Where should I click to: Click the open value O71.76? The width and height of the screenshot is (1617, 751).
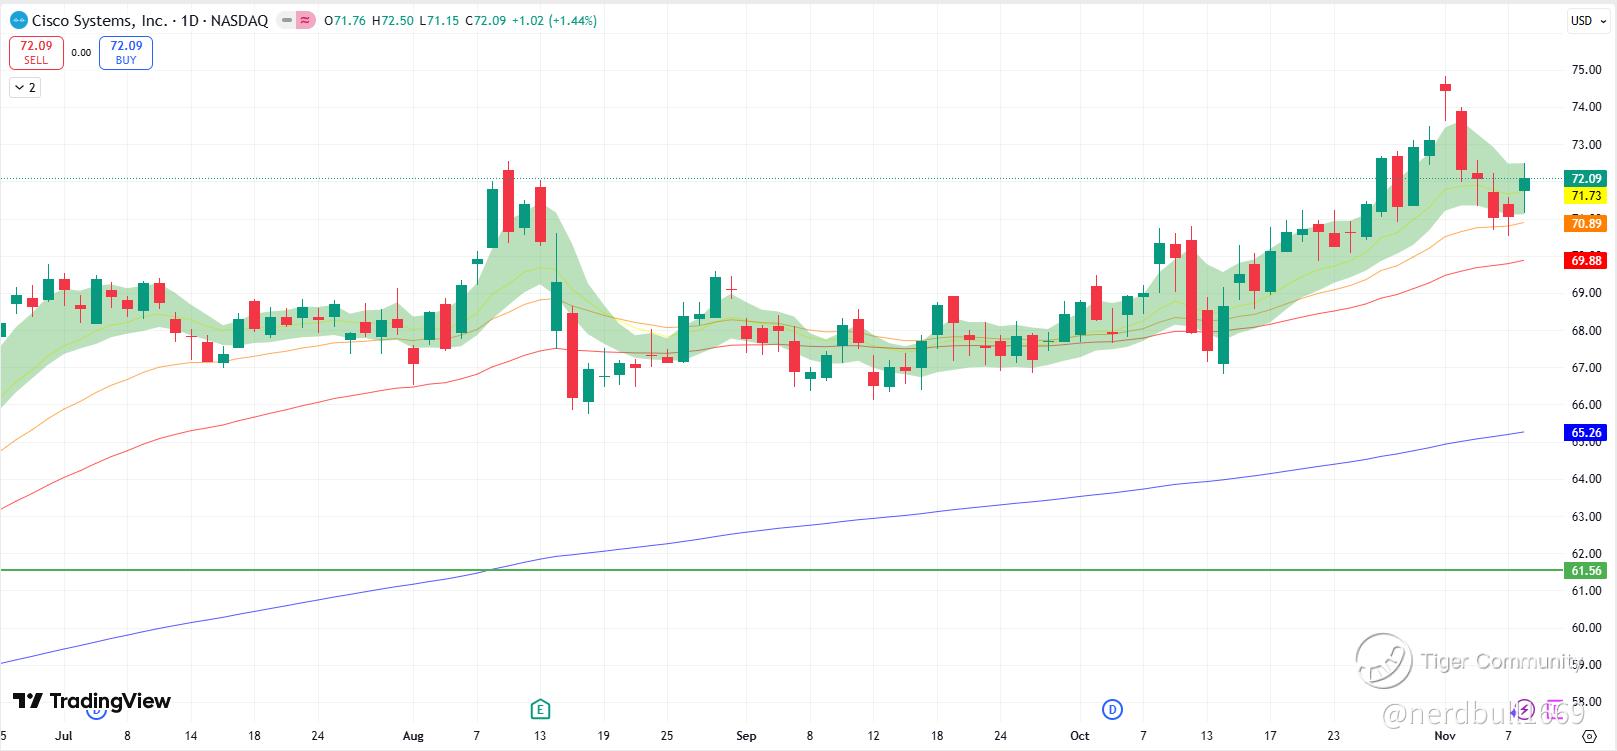click(345, 20)
